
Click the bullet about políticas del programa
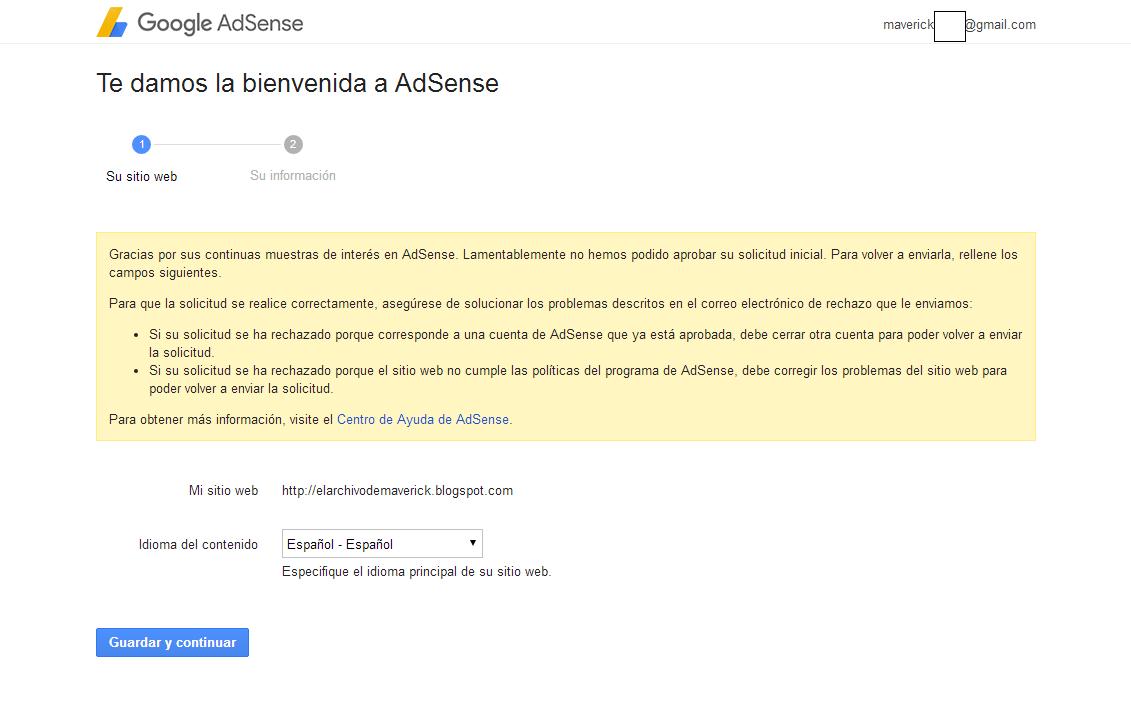578,379
